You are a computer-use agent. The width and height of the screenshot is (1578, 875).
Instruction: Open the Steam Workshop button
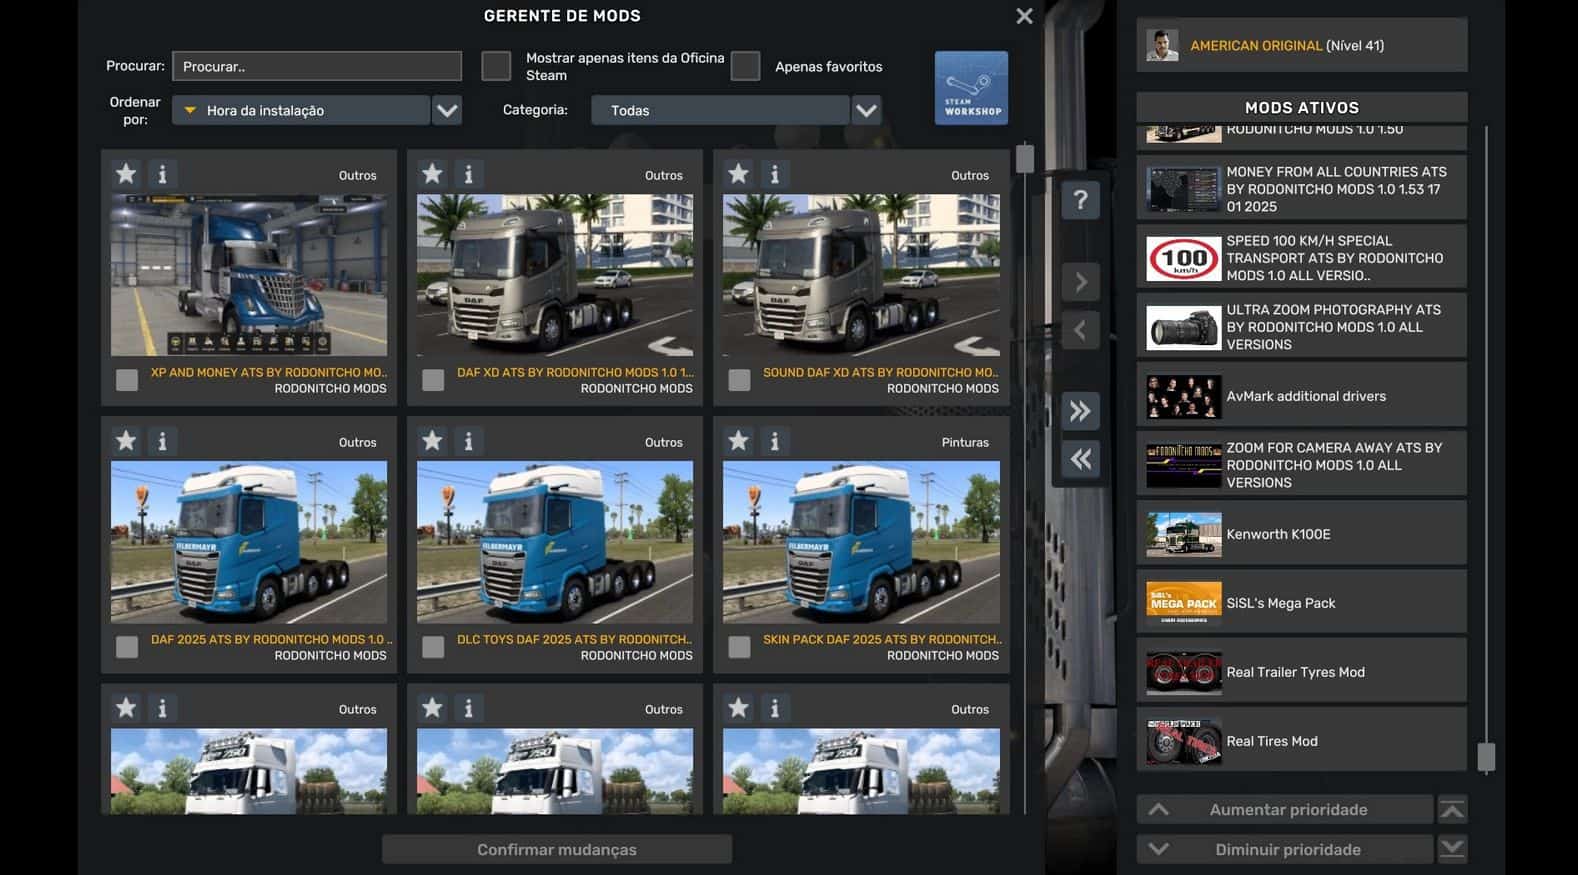coord(970,88)
